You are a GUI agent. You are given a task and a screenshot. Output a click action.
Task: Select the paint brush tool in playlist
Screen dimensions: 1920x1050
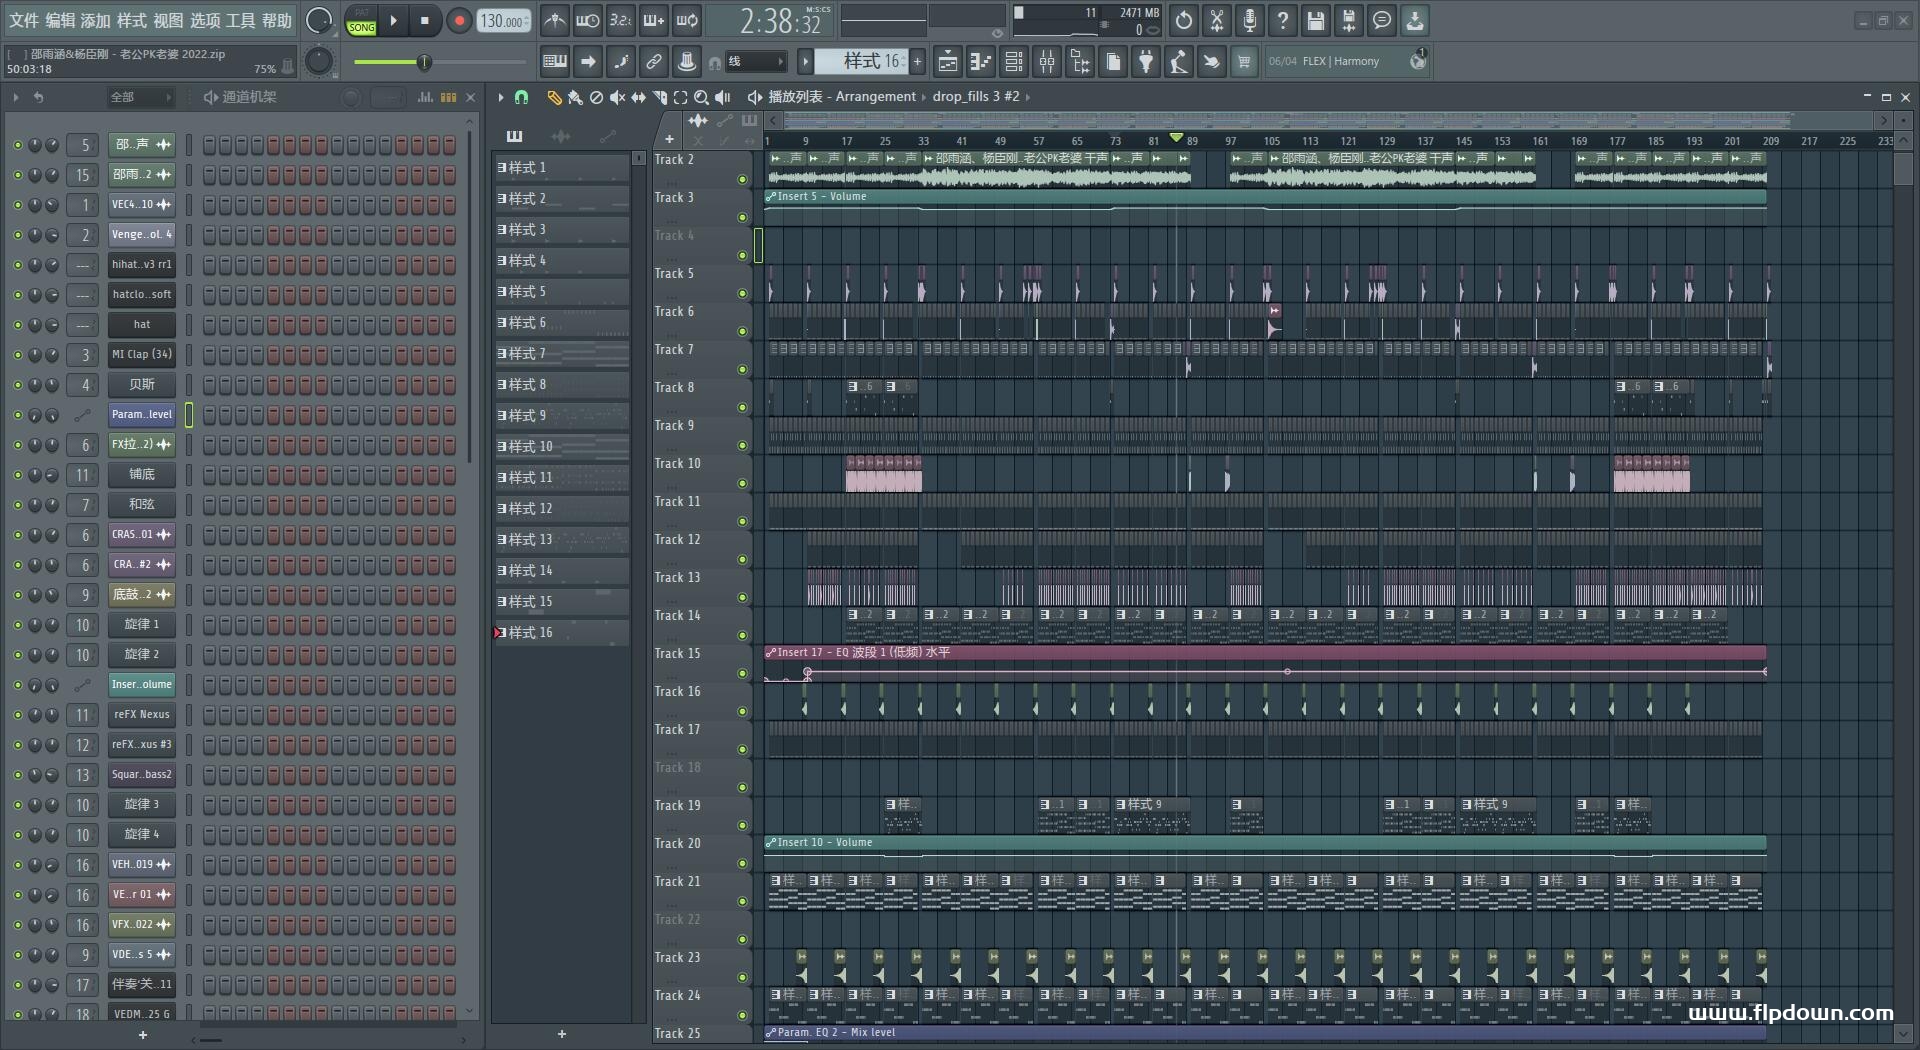[575, 97]
